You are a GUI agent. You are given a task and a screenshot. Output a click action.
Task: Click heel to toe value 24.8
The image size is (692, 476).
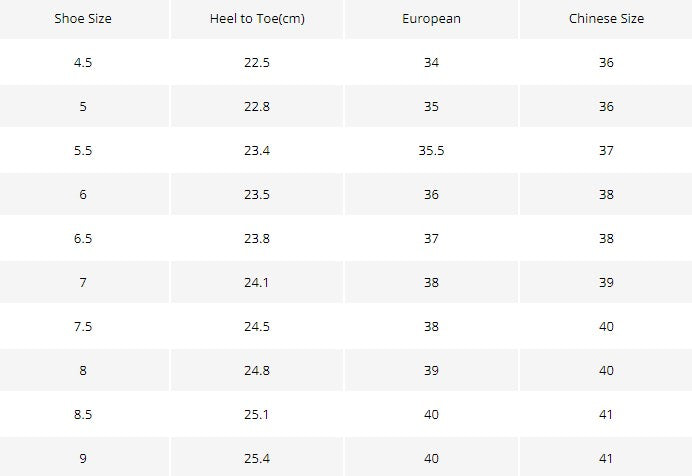(x=257, y=370)
